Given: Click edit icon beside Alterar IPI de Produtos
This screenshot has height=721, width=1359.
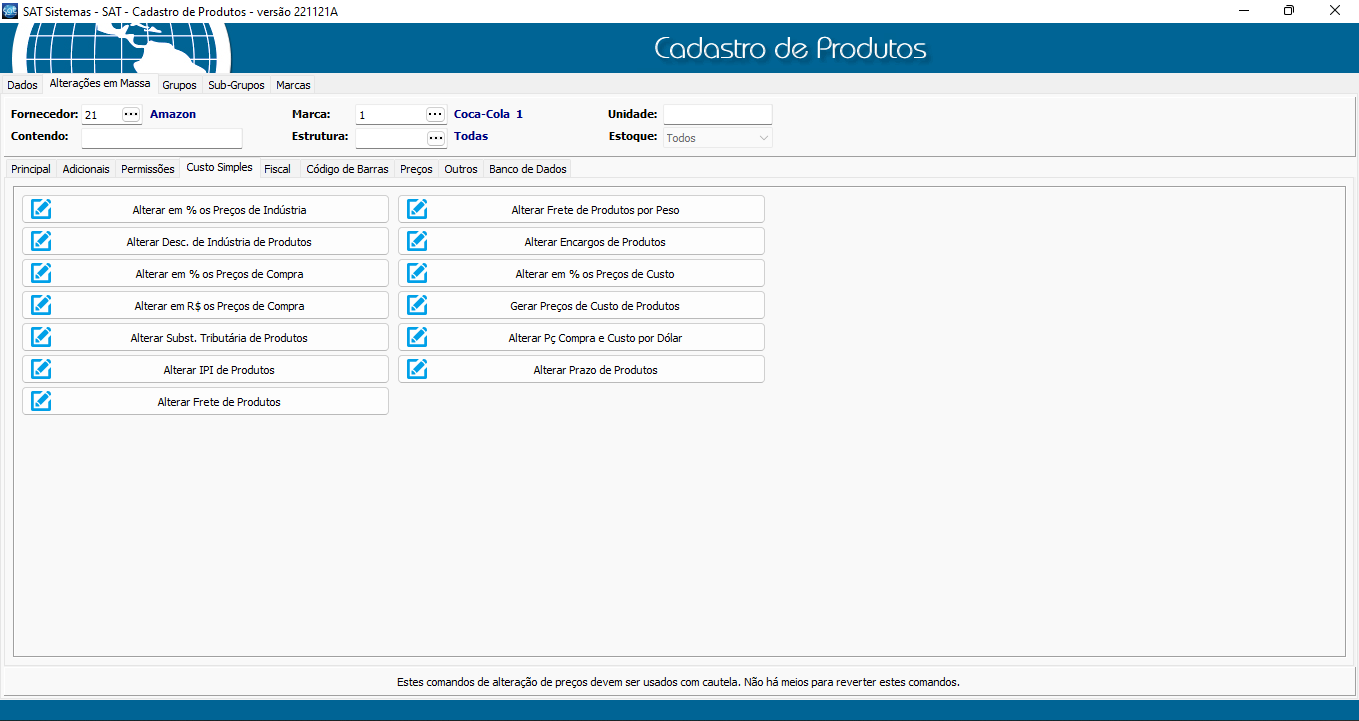Looking at the screenshot, I should coord(41,369).
